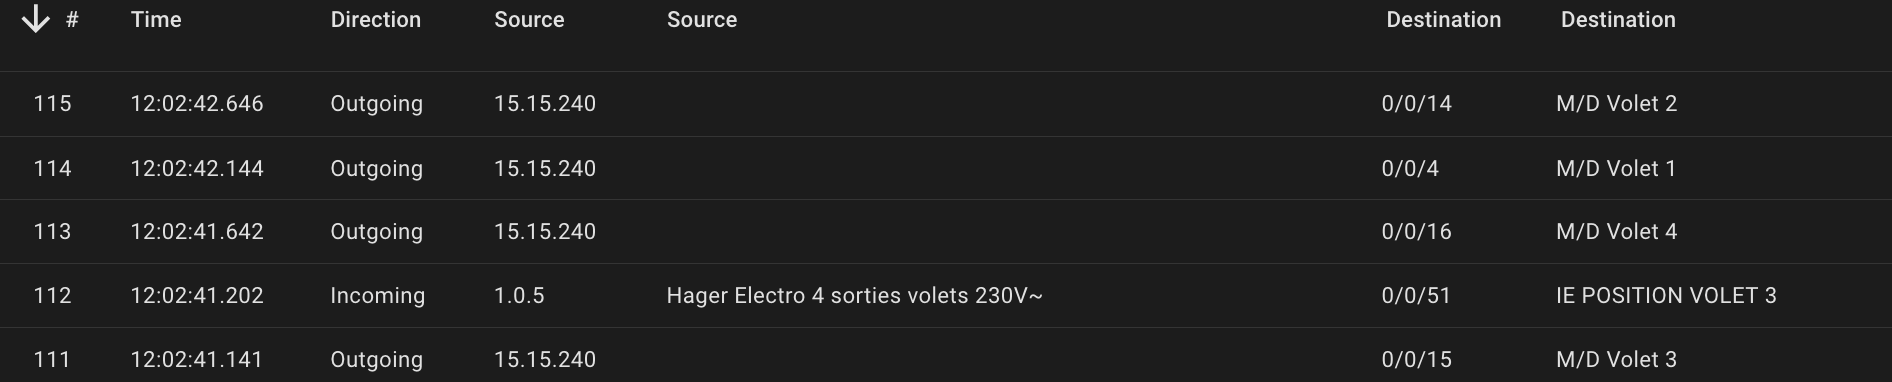Sort by the Time column header
This screenshot has width=1892, height=382.
pos(156,20)
